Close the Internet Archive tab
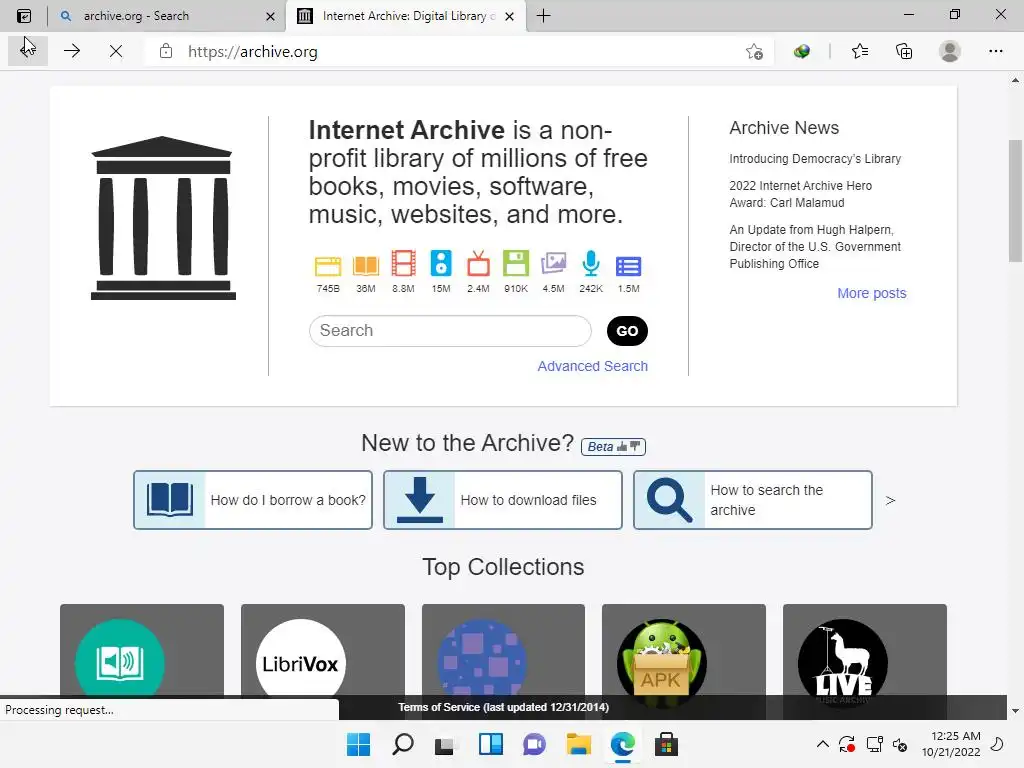Image resolution: width=1024 pixels, height=768 pixels. [509, 16]
